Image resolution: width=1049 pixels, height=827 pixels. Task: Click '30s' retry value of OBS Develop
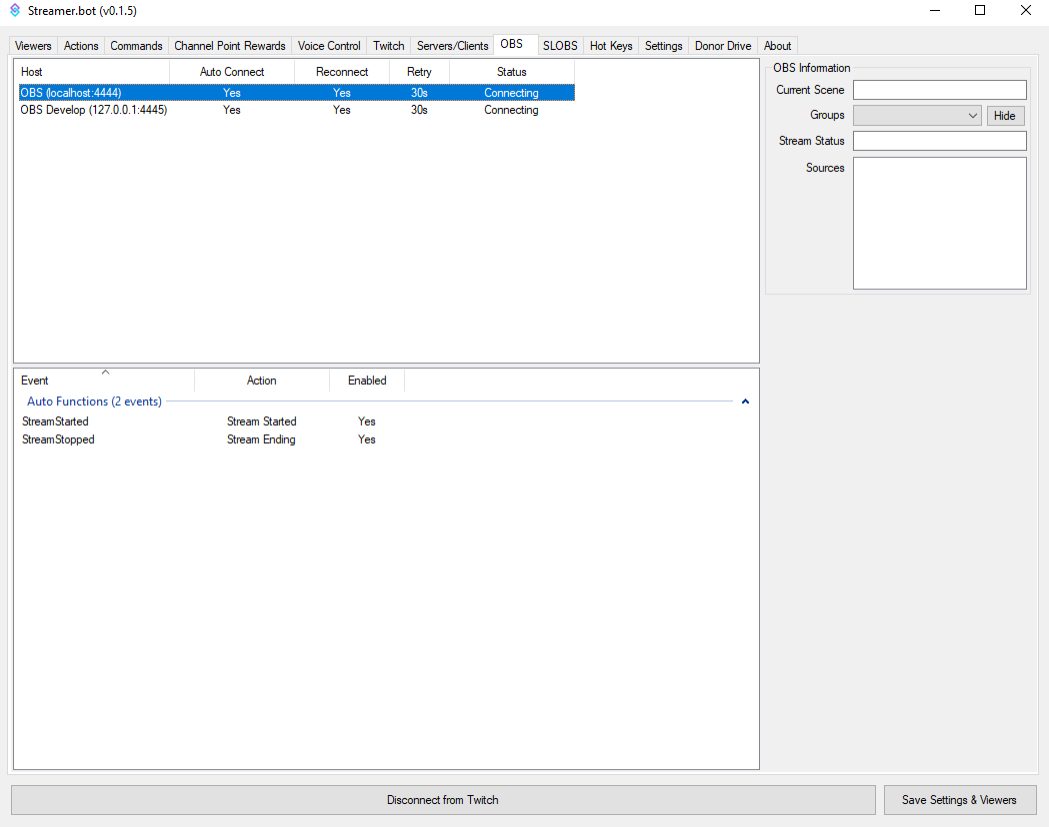coord(419,110)
